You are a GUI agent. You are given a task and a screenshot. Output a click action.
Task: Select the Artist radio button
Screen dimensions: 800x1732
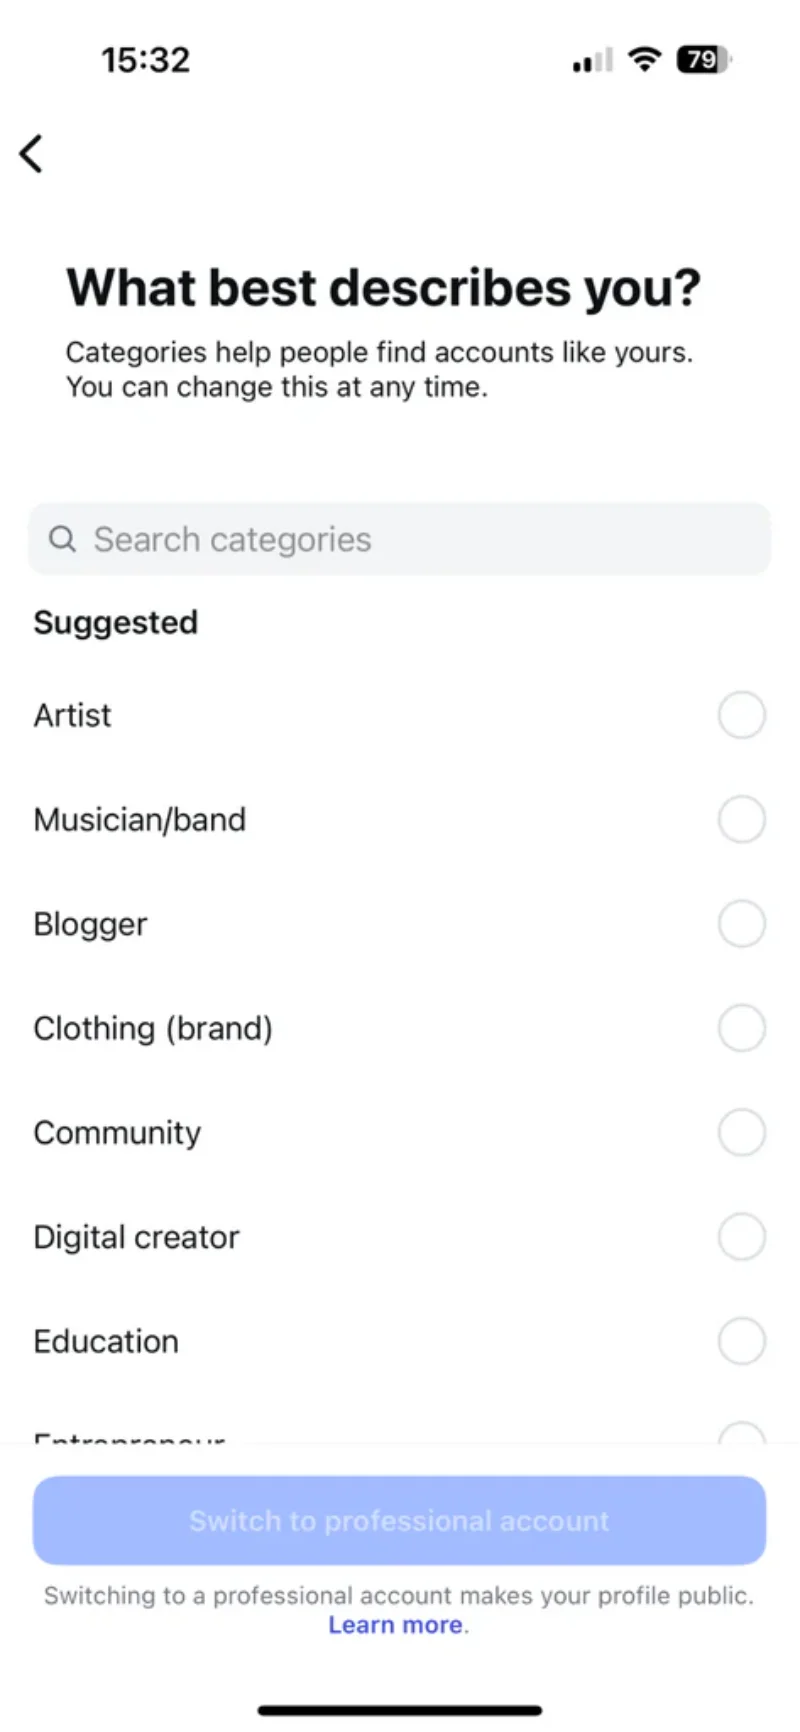coord(741,715)
